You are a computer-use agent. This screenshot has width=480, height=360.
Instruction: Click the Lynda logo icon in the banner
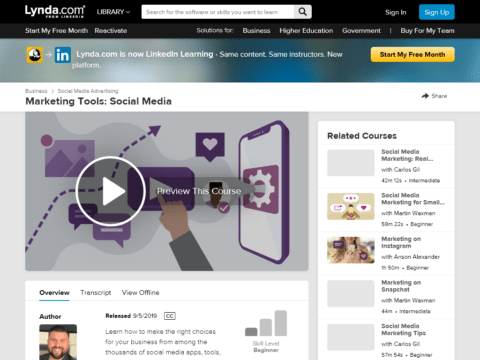tap(35, 55)
